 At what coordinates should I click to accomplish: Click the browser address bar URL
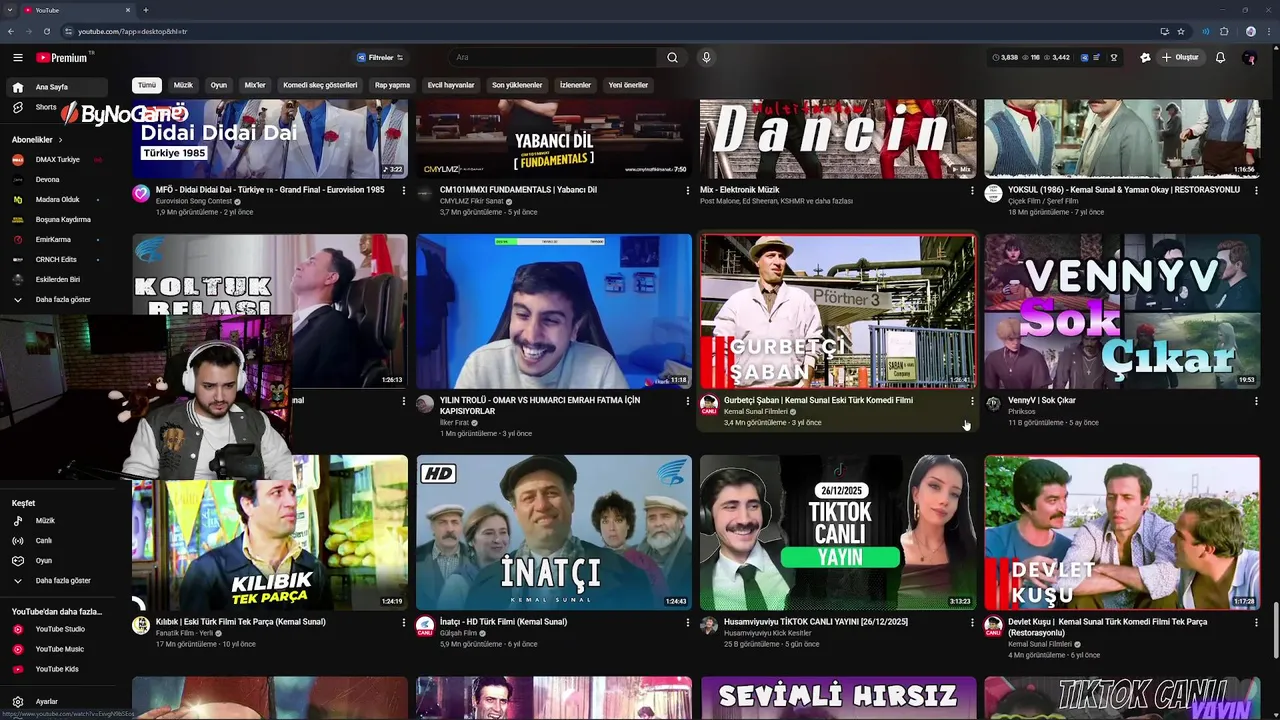click(132, 31)
